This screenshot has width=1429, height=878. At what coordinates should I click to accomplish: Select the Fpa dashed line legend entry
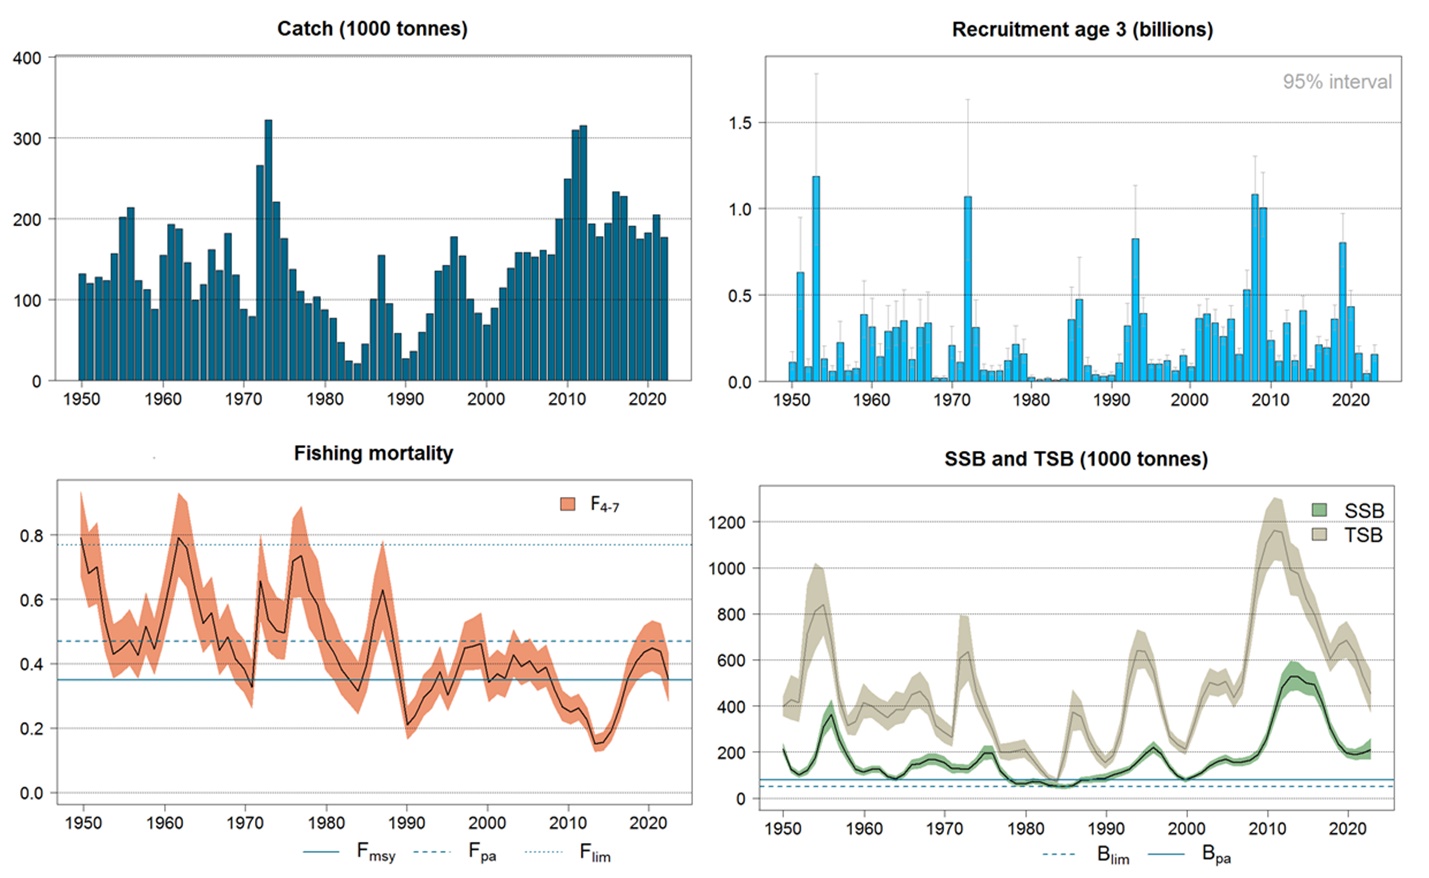(x=454, y=852)
